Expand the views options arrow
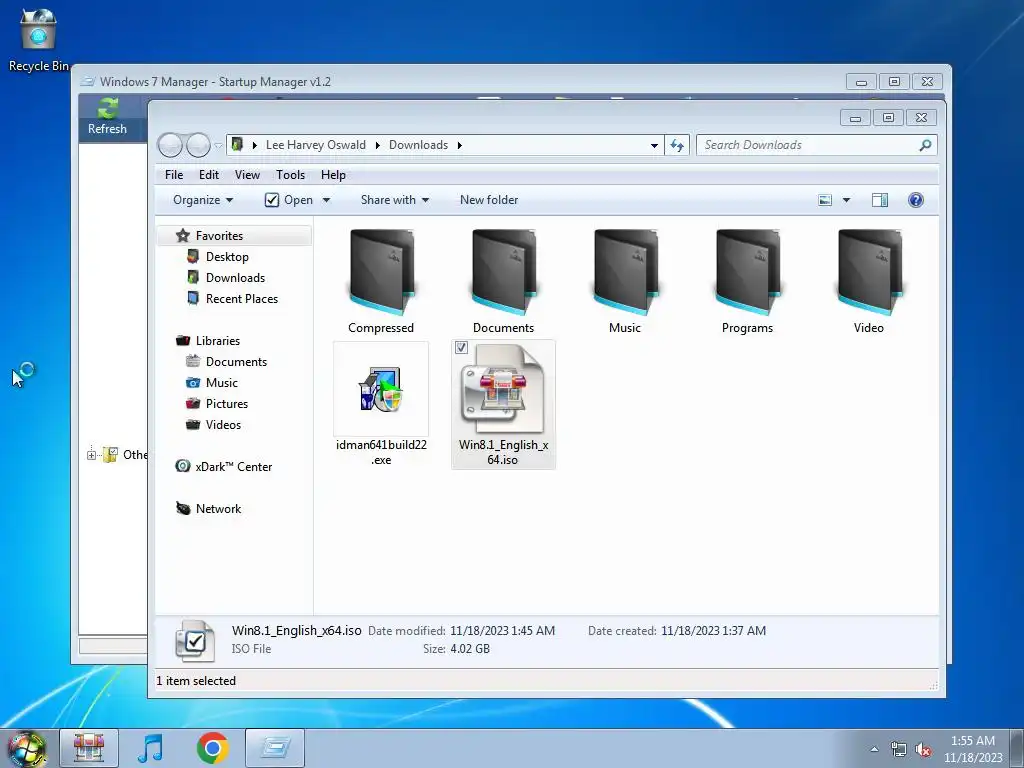The image size is (1024, 768). (846, 200)
